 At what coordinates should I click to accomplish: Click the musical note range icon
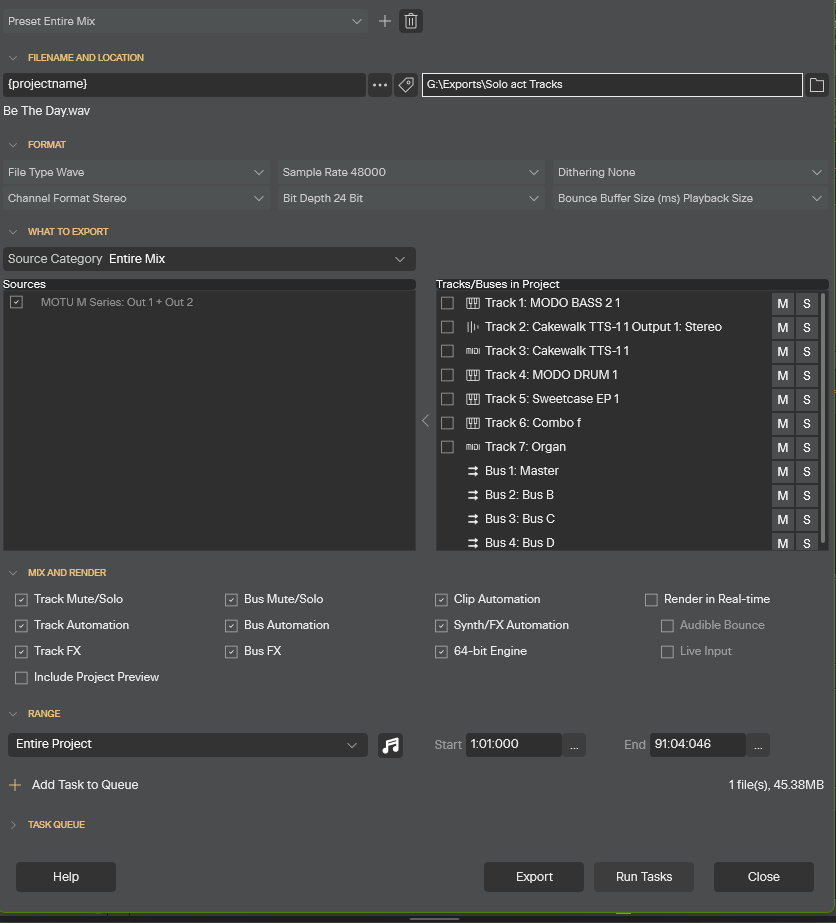[x=391, y=745]
